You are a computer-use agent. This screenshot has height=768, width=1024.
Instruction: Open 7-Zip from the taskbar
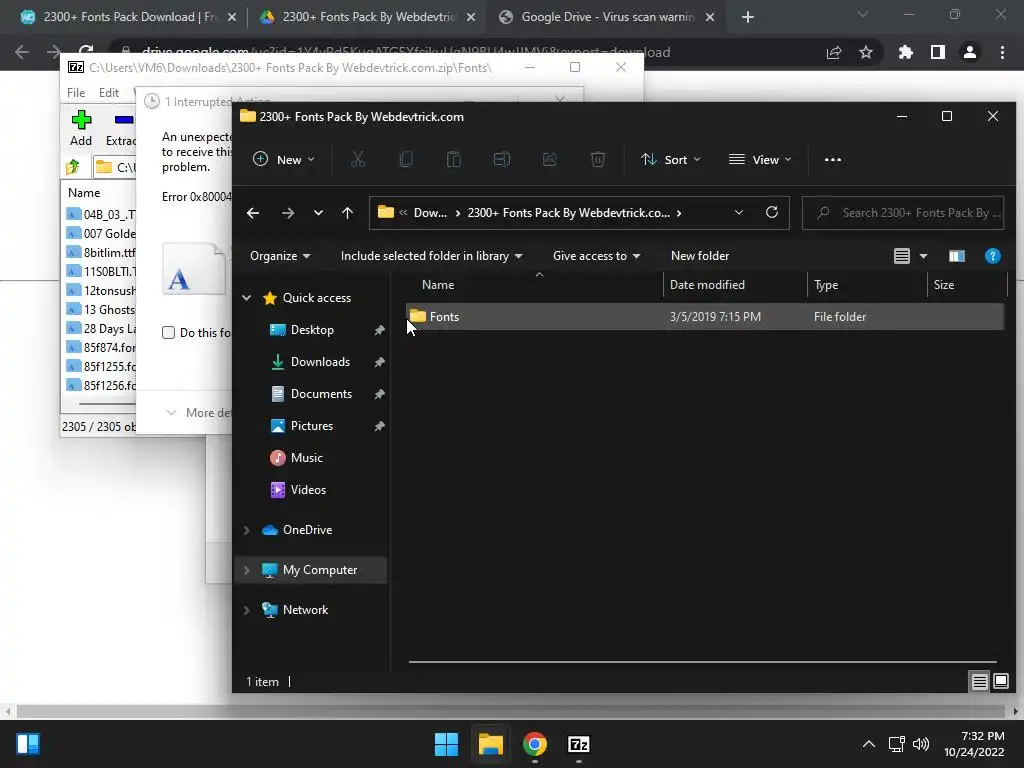(579, 744)
